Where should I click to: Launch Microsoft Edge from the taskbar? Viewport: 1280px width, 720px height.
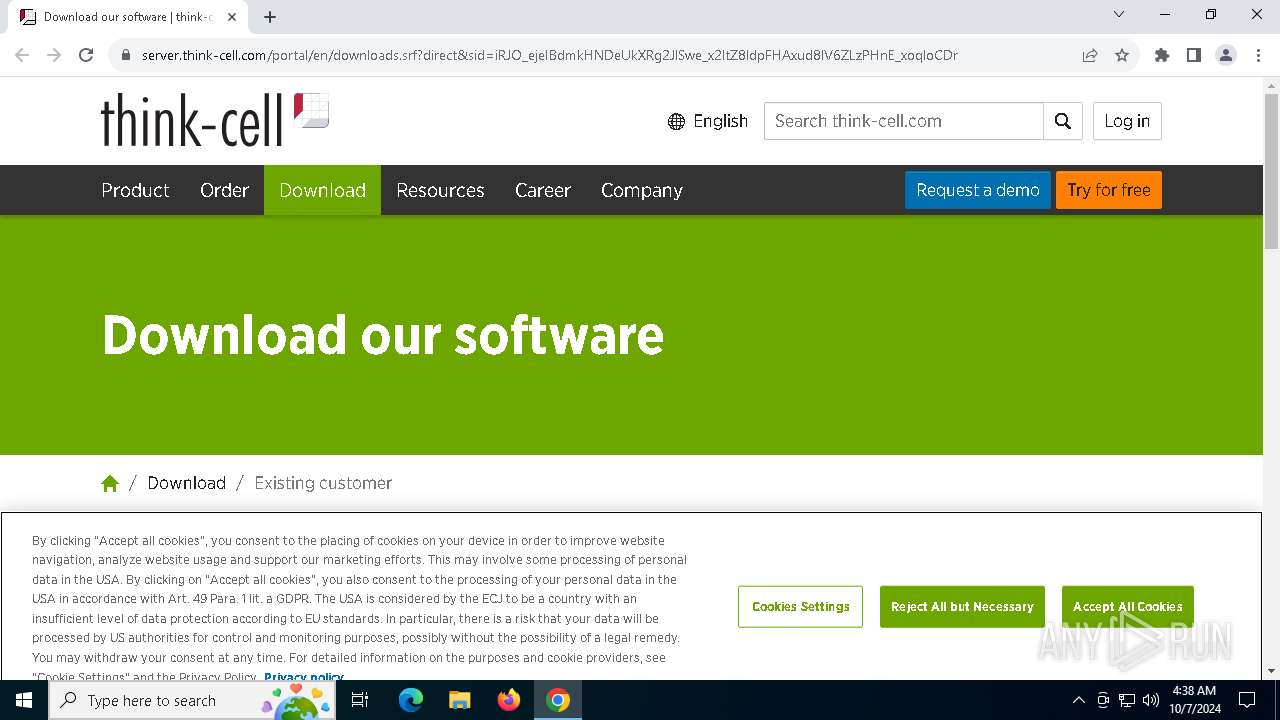click(411, 700)
